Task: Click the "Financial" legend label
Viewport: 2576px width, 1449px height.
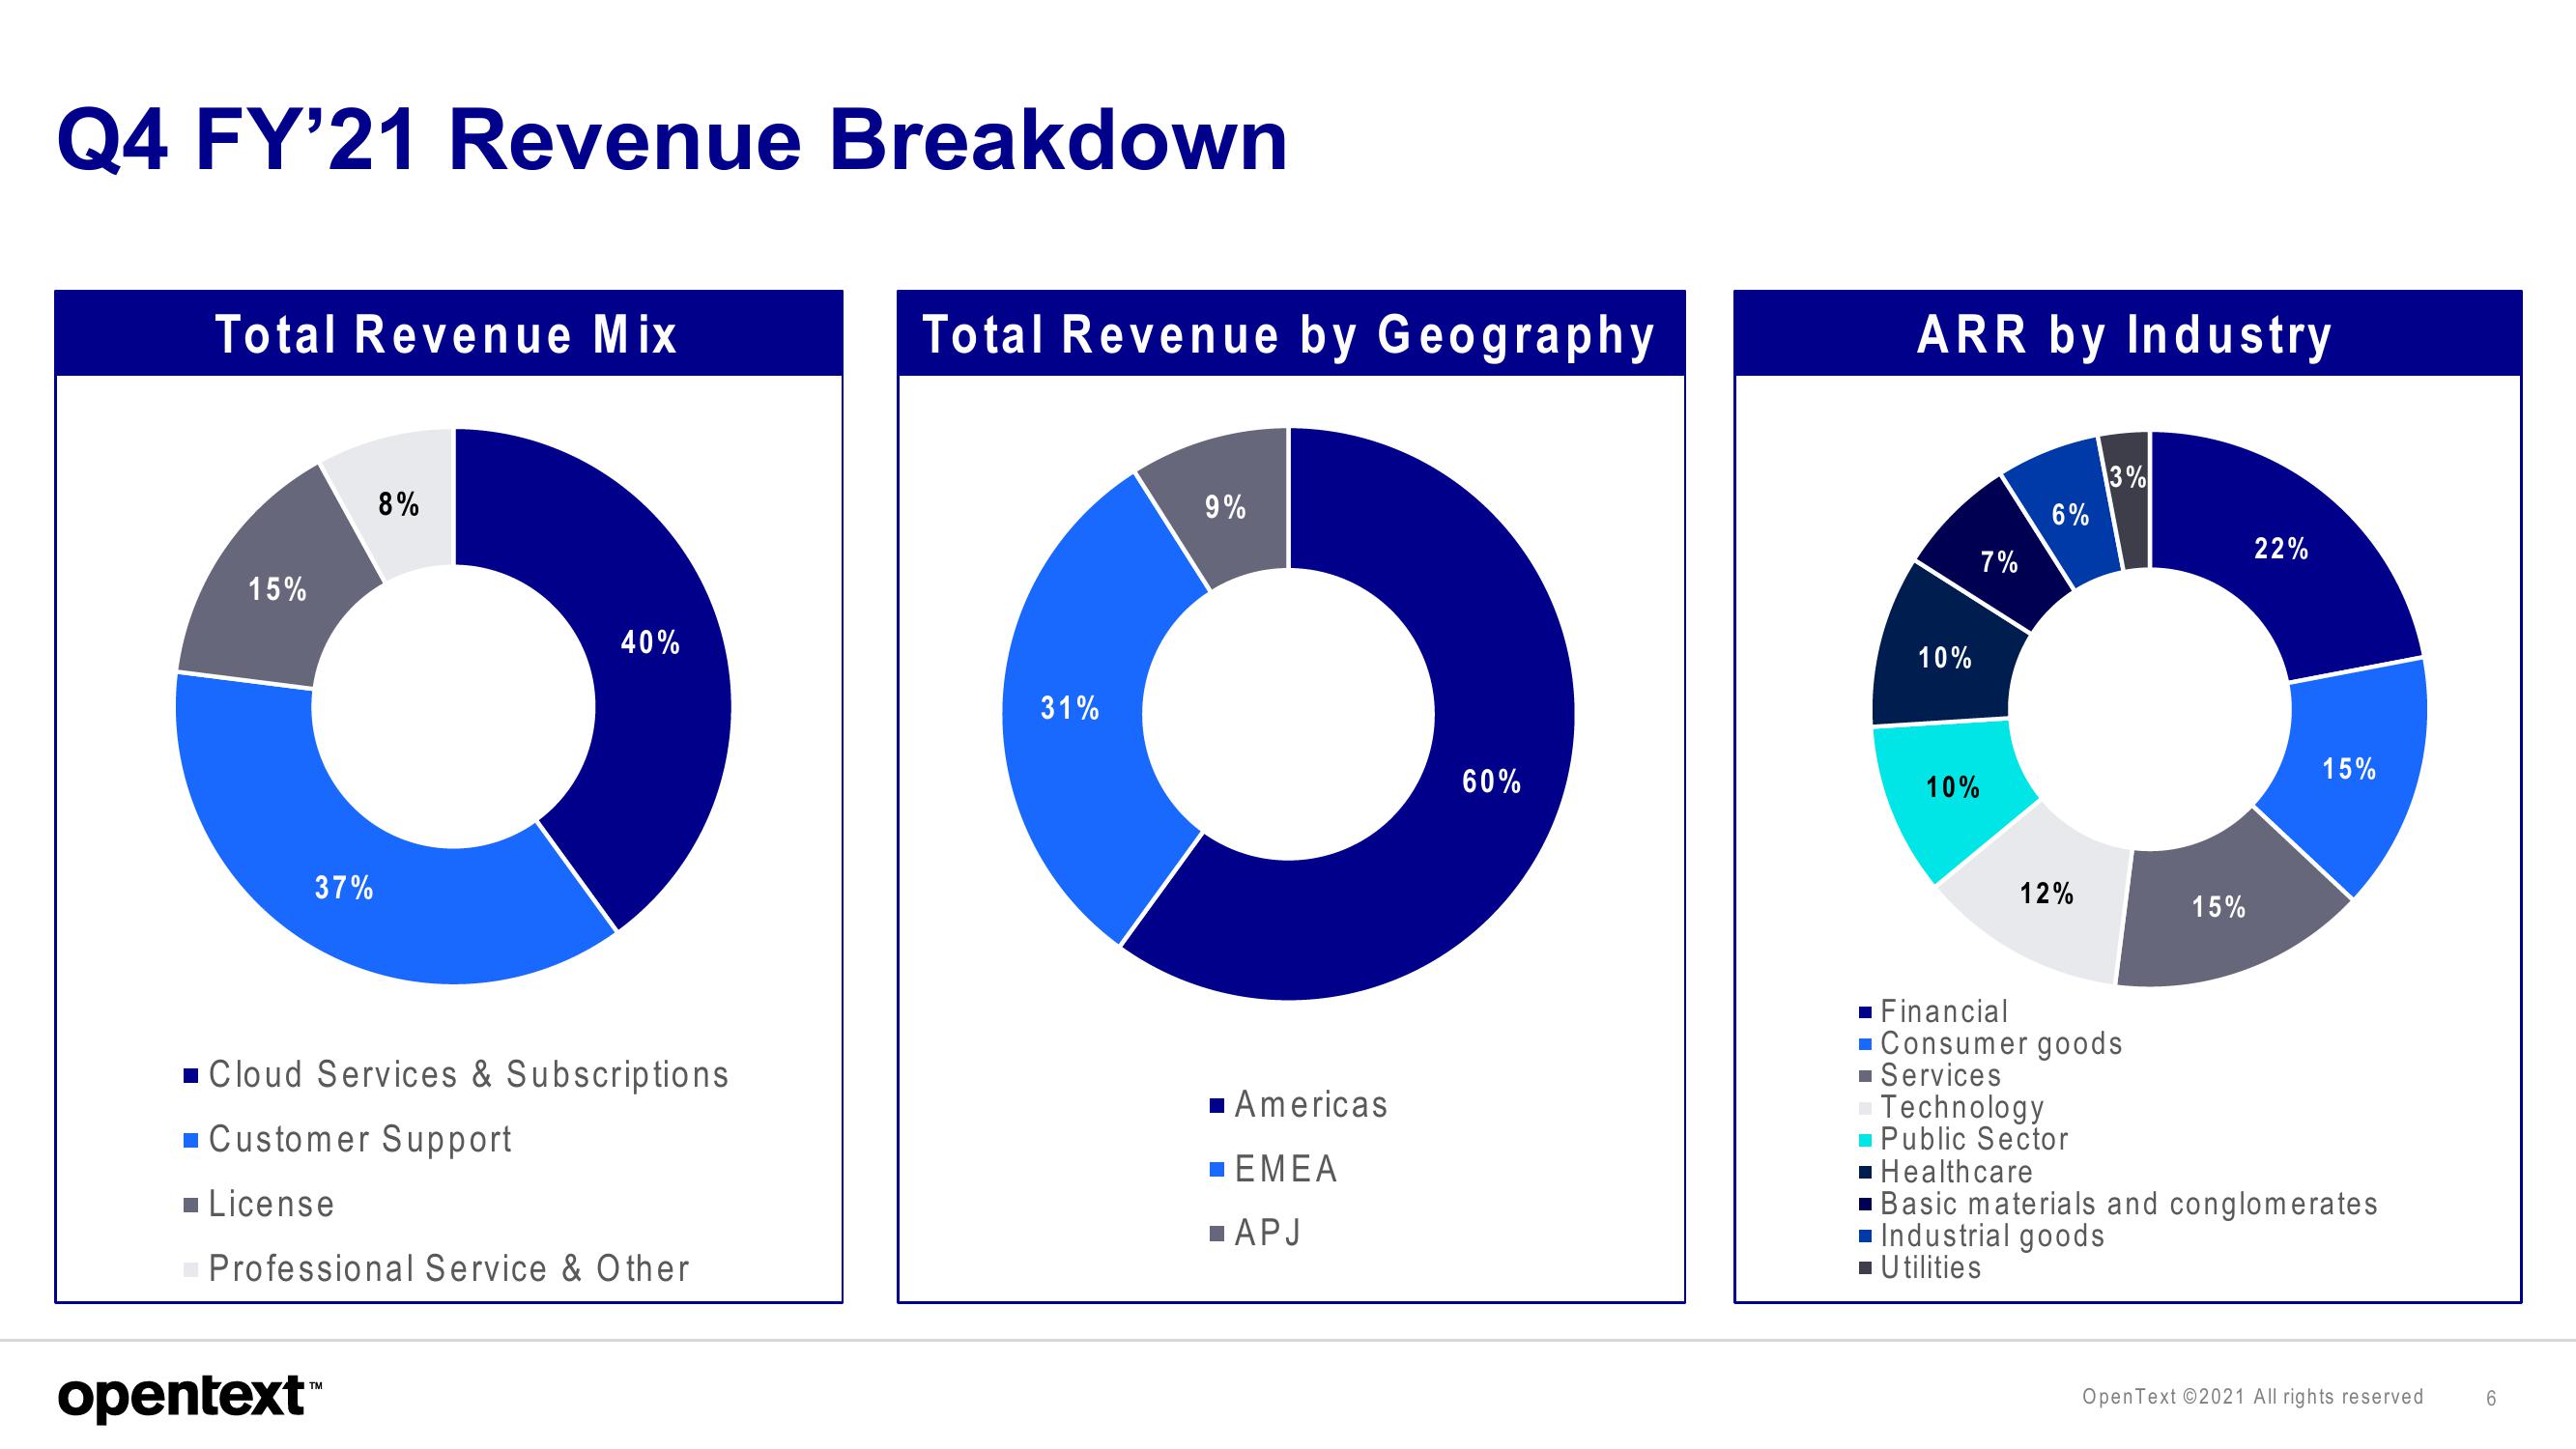Action: [x=1944, y=1012]
